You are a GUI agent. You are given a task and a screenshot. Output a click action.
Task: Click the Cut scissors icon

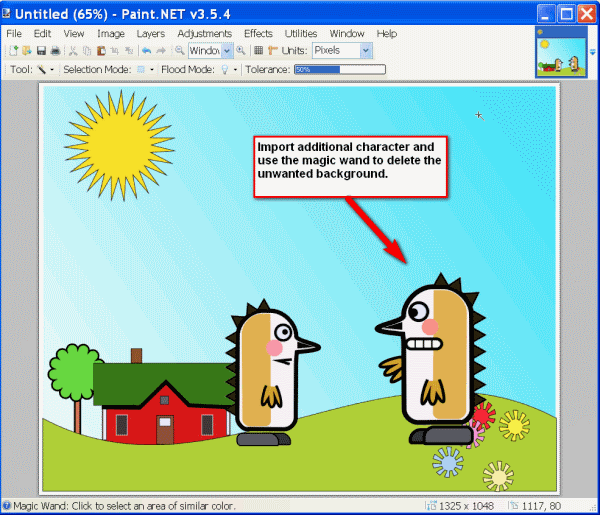(x=73, y=51)
